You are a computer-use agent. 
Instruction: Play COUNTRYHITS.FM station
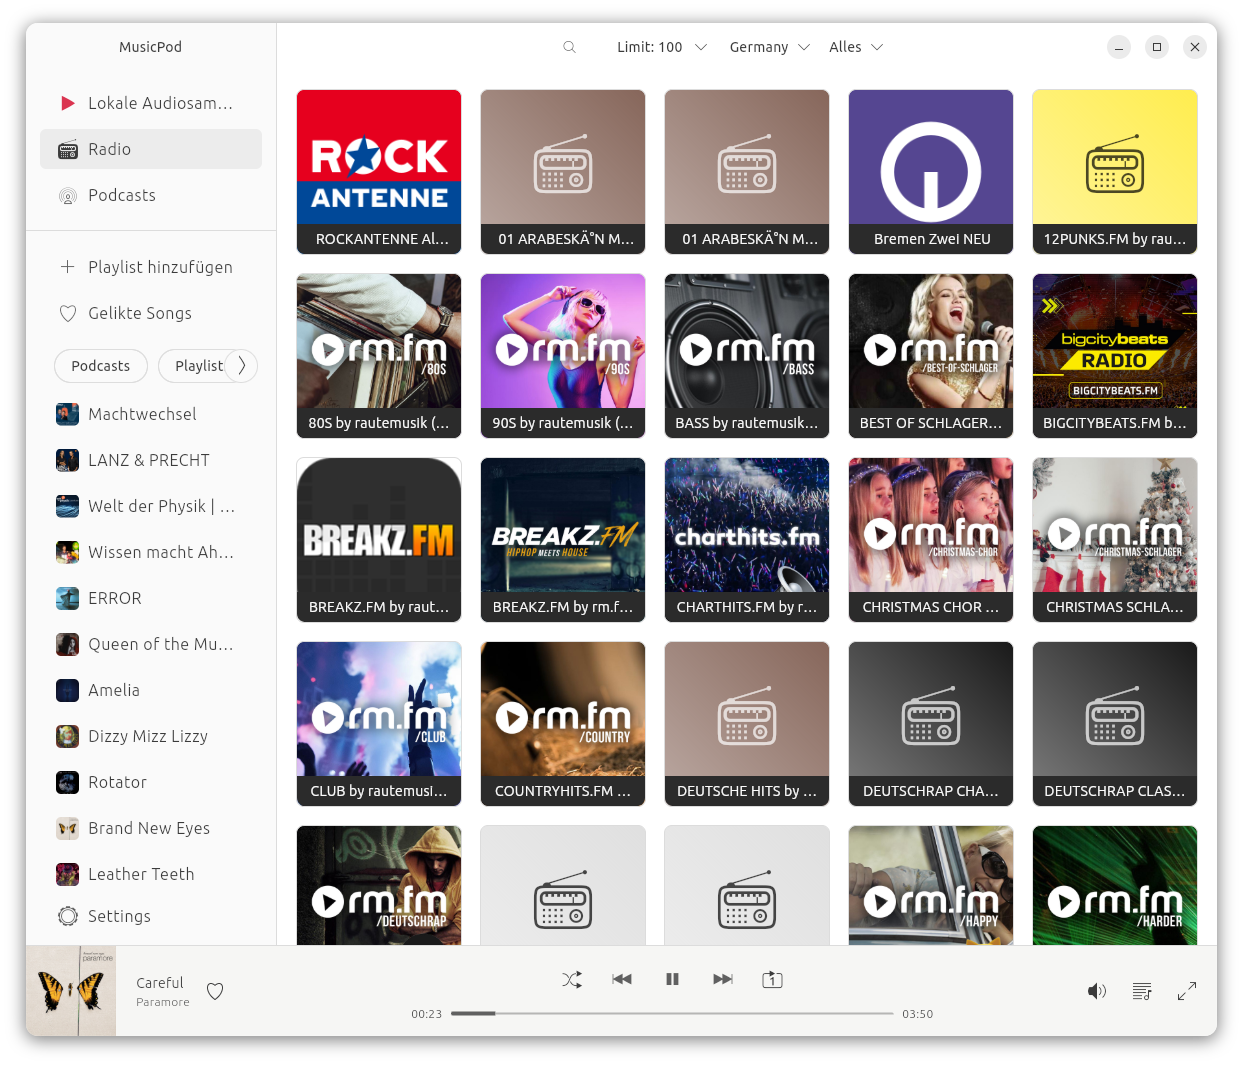563,724
